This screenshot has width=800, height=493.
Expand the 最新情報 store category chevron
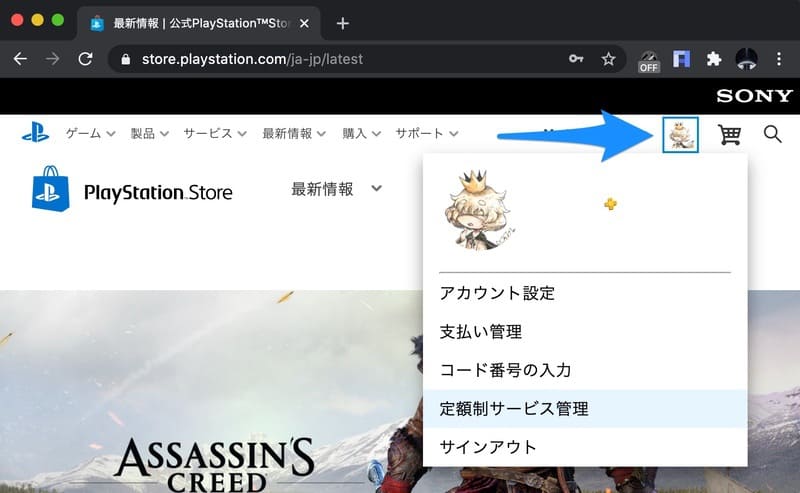click(x=377, y=188)
